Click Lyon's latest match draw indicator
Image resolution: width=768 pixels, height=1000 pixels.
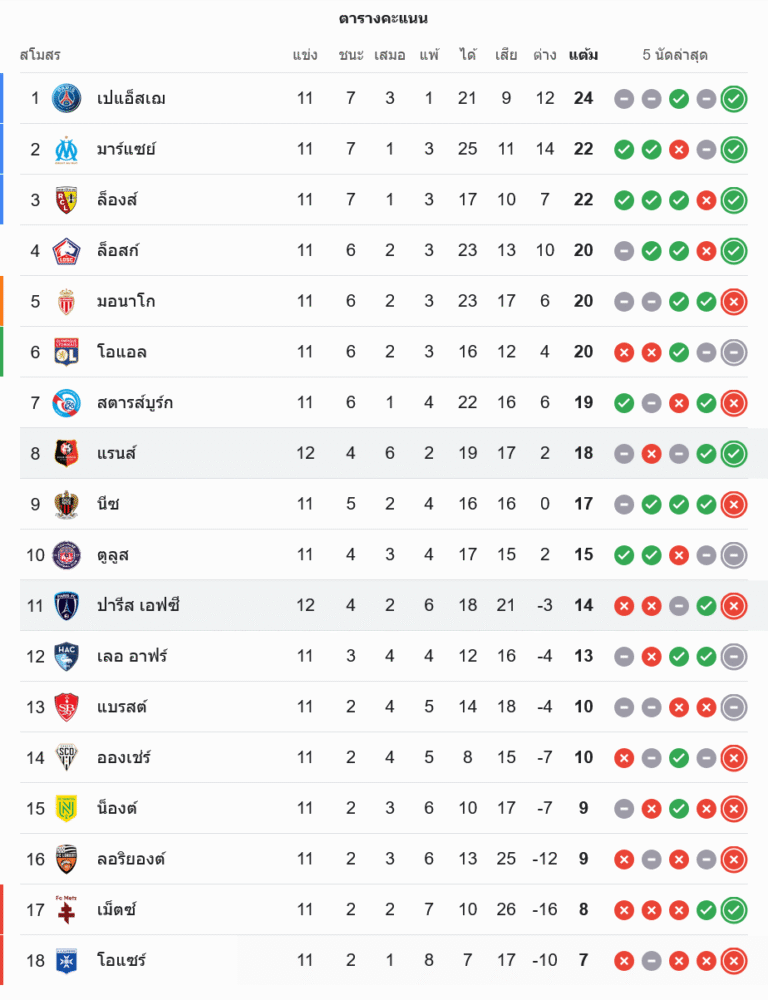click(x=734, y=352)
